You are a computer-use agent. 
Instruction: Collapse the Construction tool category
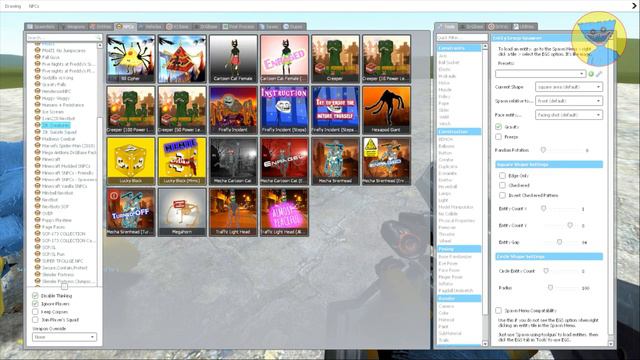[459, 132]
